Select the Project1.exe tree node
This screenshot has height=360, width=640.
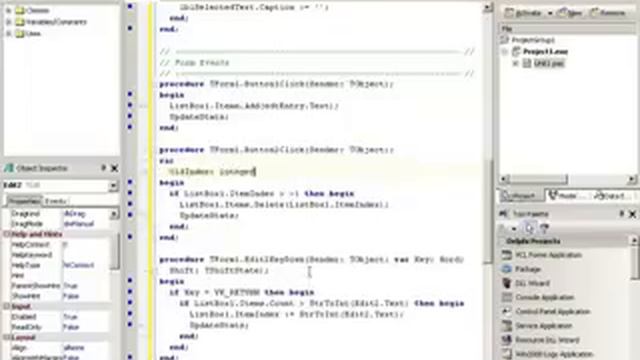[545, 51]
